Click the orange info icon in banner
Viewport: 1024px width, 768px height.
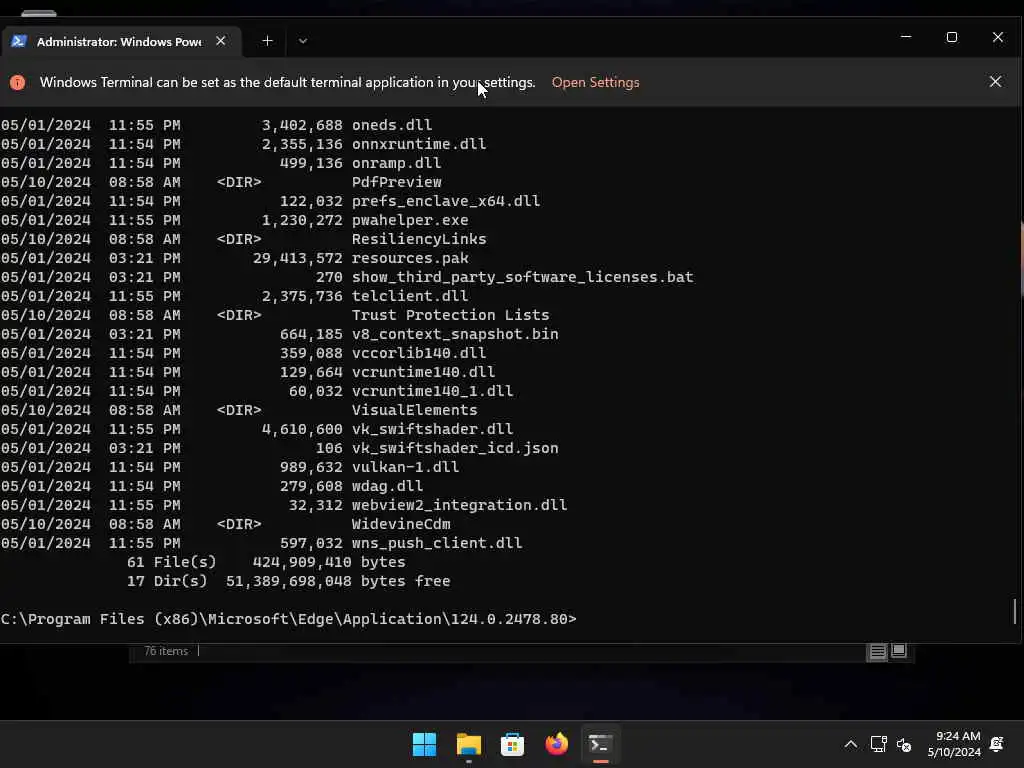[x=18, y=82]
